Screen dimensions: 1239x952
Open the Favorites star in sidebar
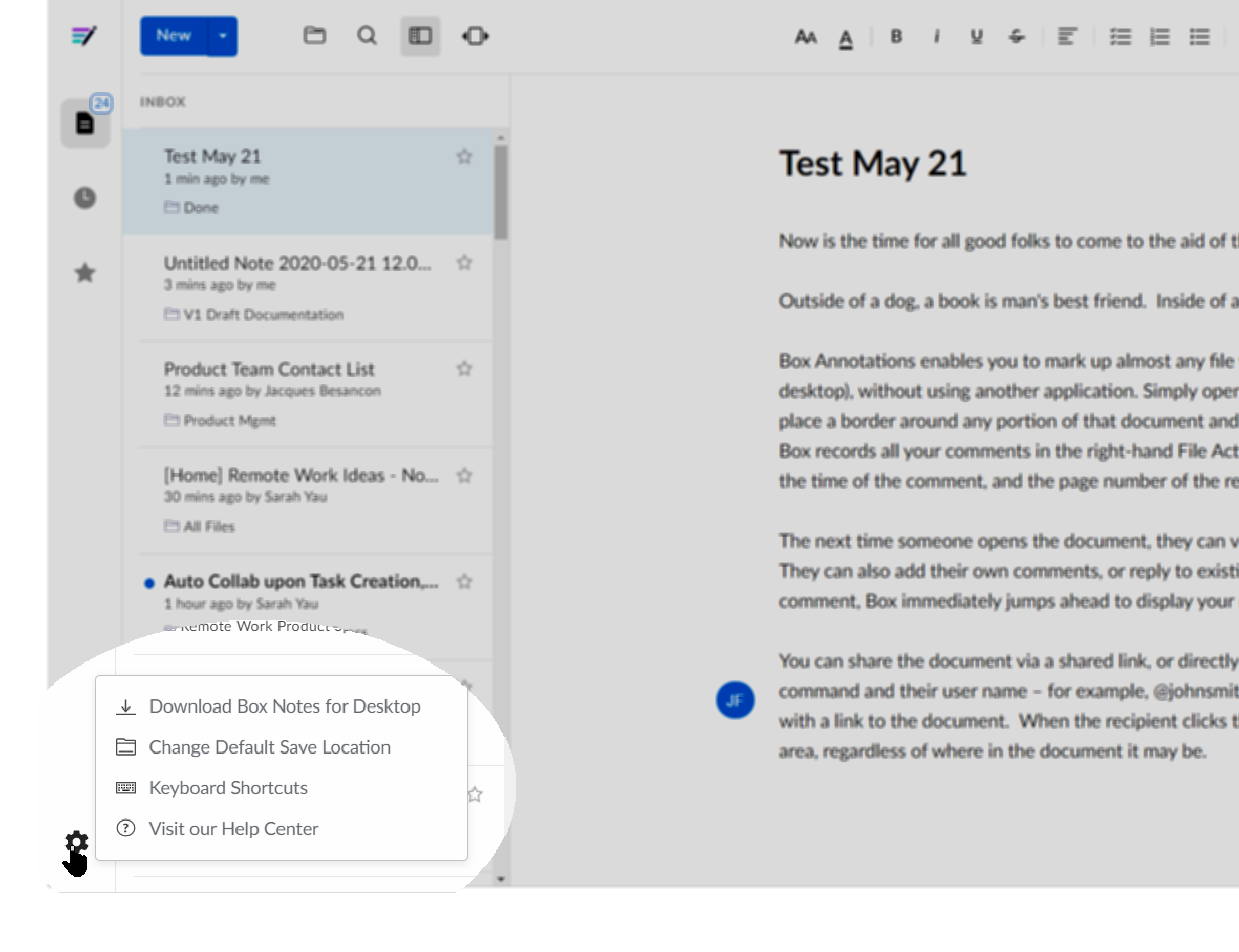coord(85,272)
